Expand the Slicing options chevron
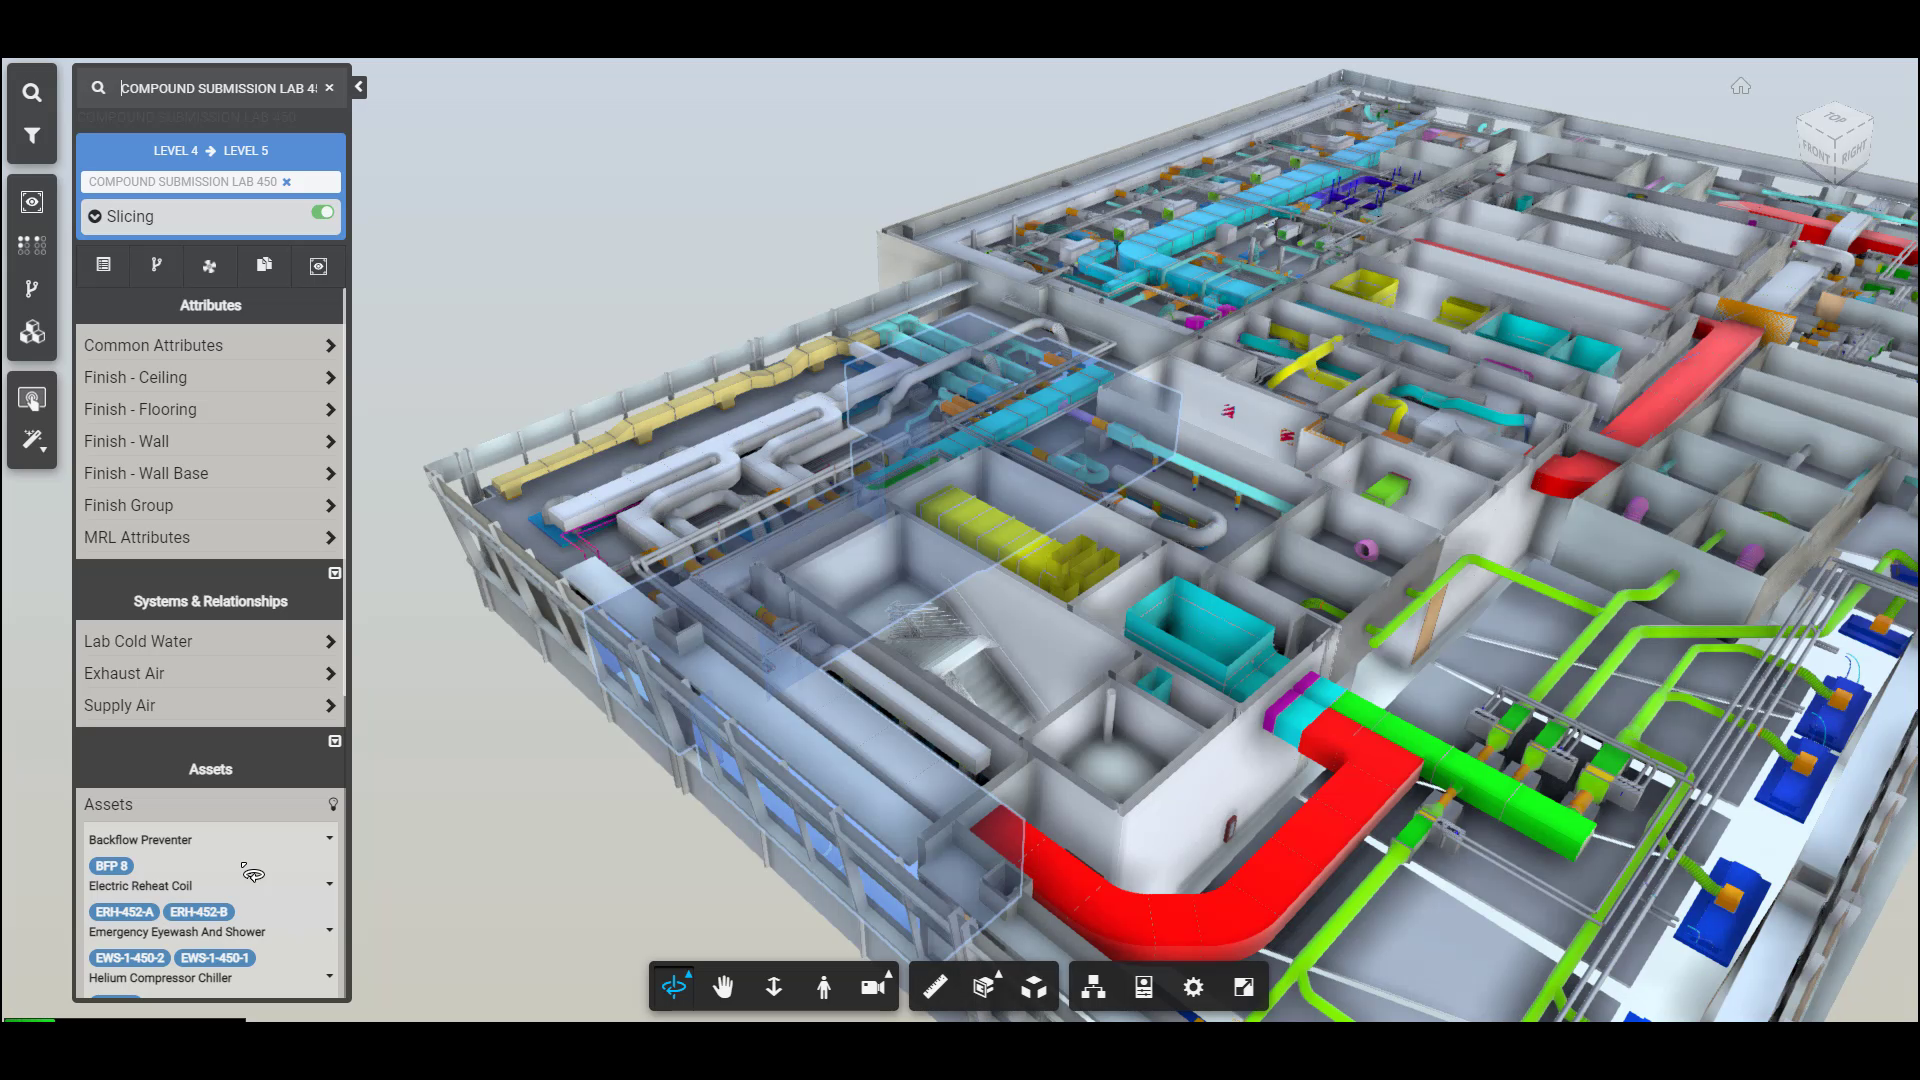Screen dimensions: 1920x1080 [95, 216]
